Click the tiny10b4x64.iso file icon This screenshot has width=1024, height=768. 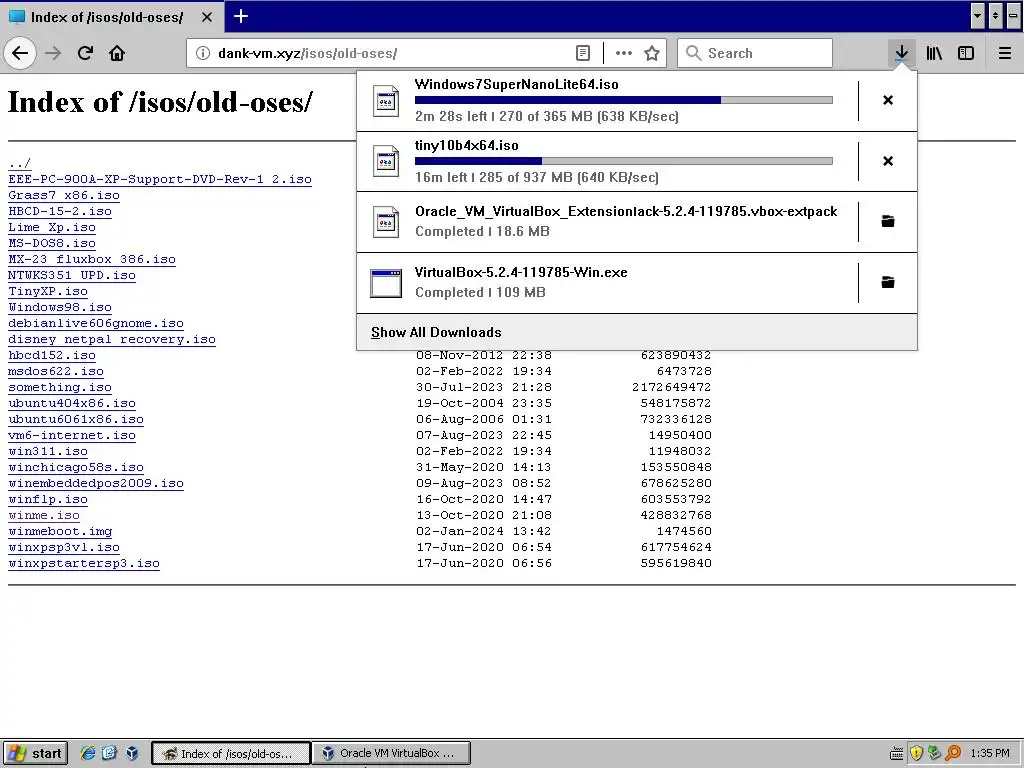pos(385,161)
